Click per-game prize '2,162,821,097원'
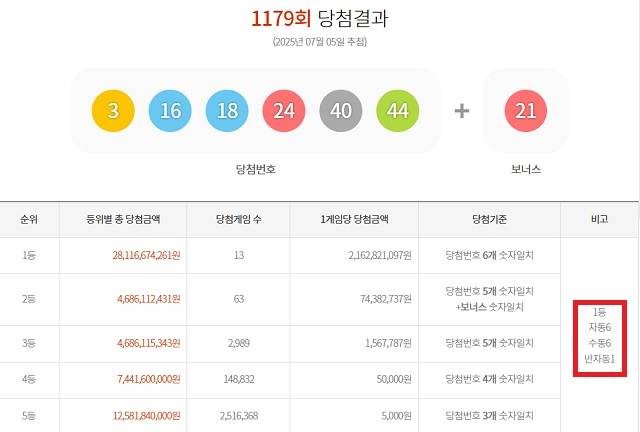Screen dimensions: 640x432 [x=380, y=255]
